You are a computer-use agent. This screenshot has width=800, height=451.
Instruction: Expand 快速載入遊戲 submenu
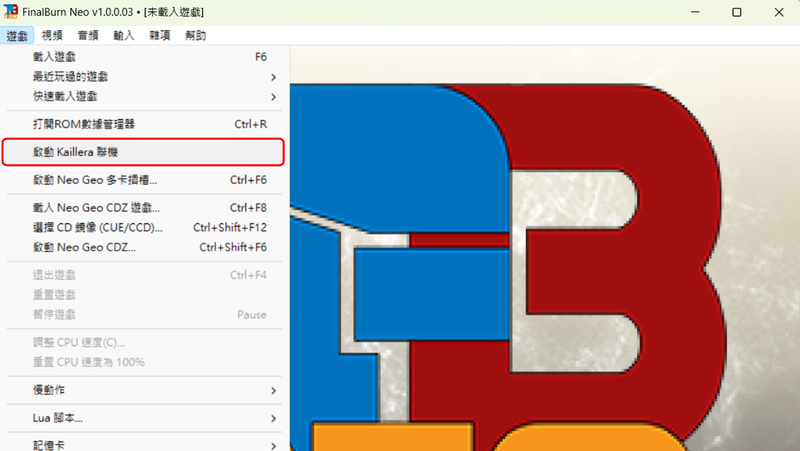click(x=144, y=96)
